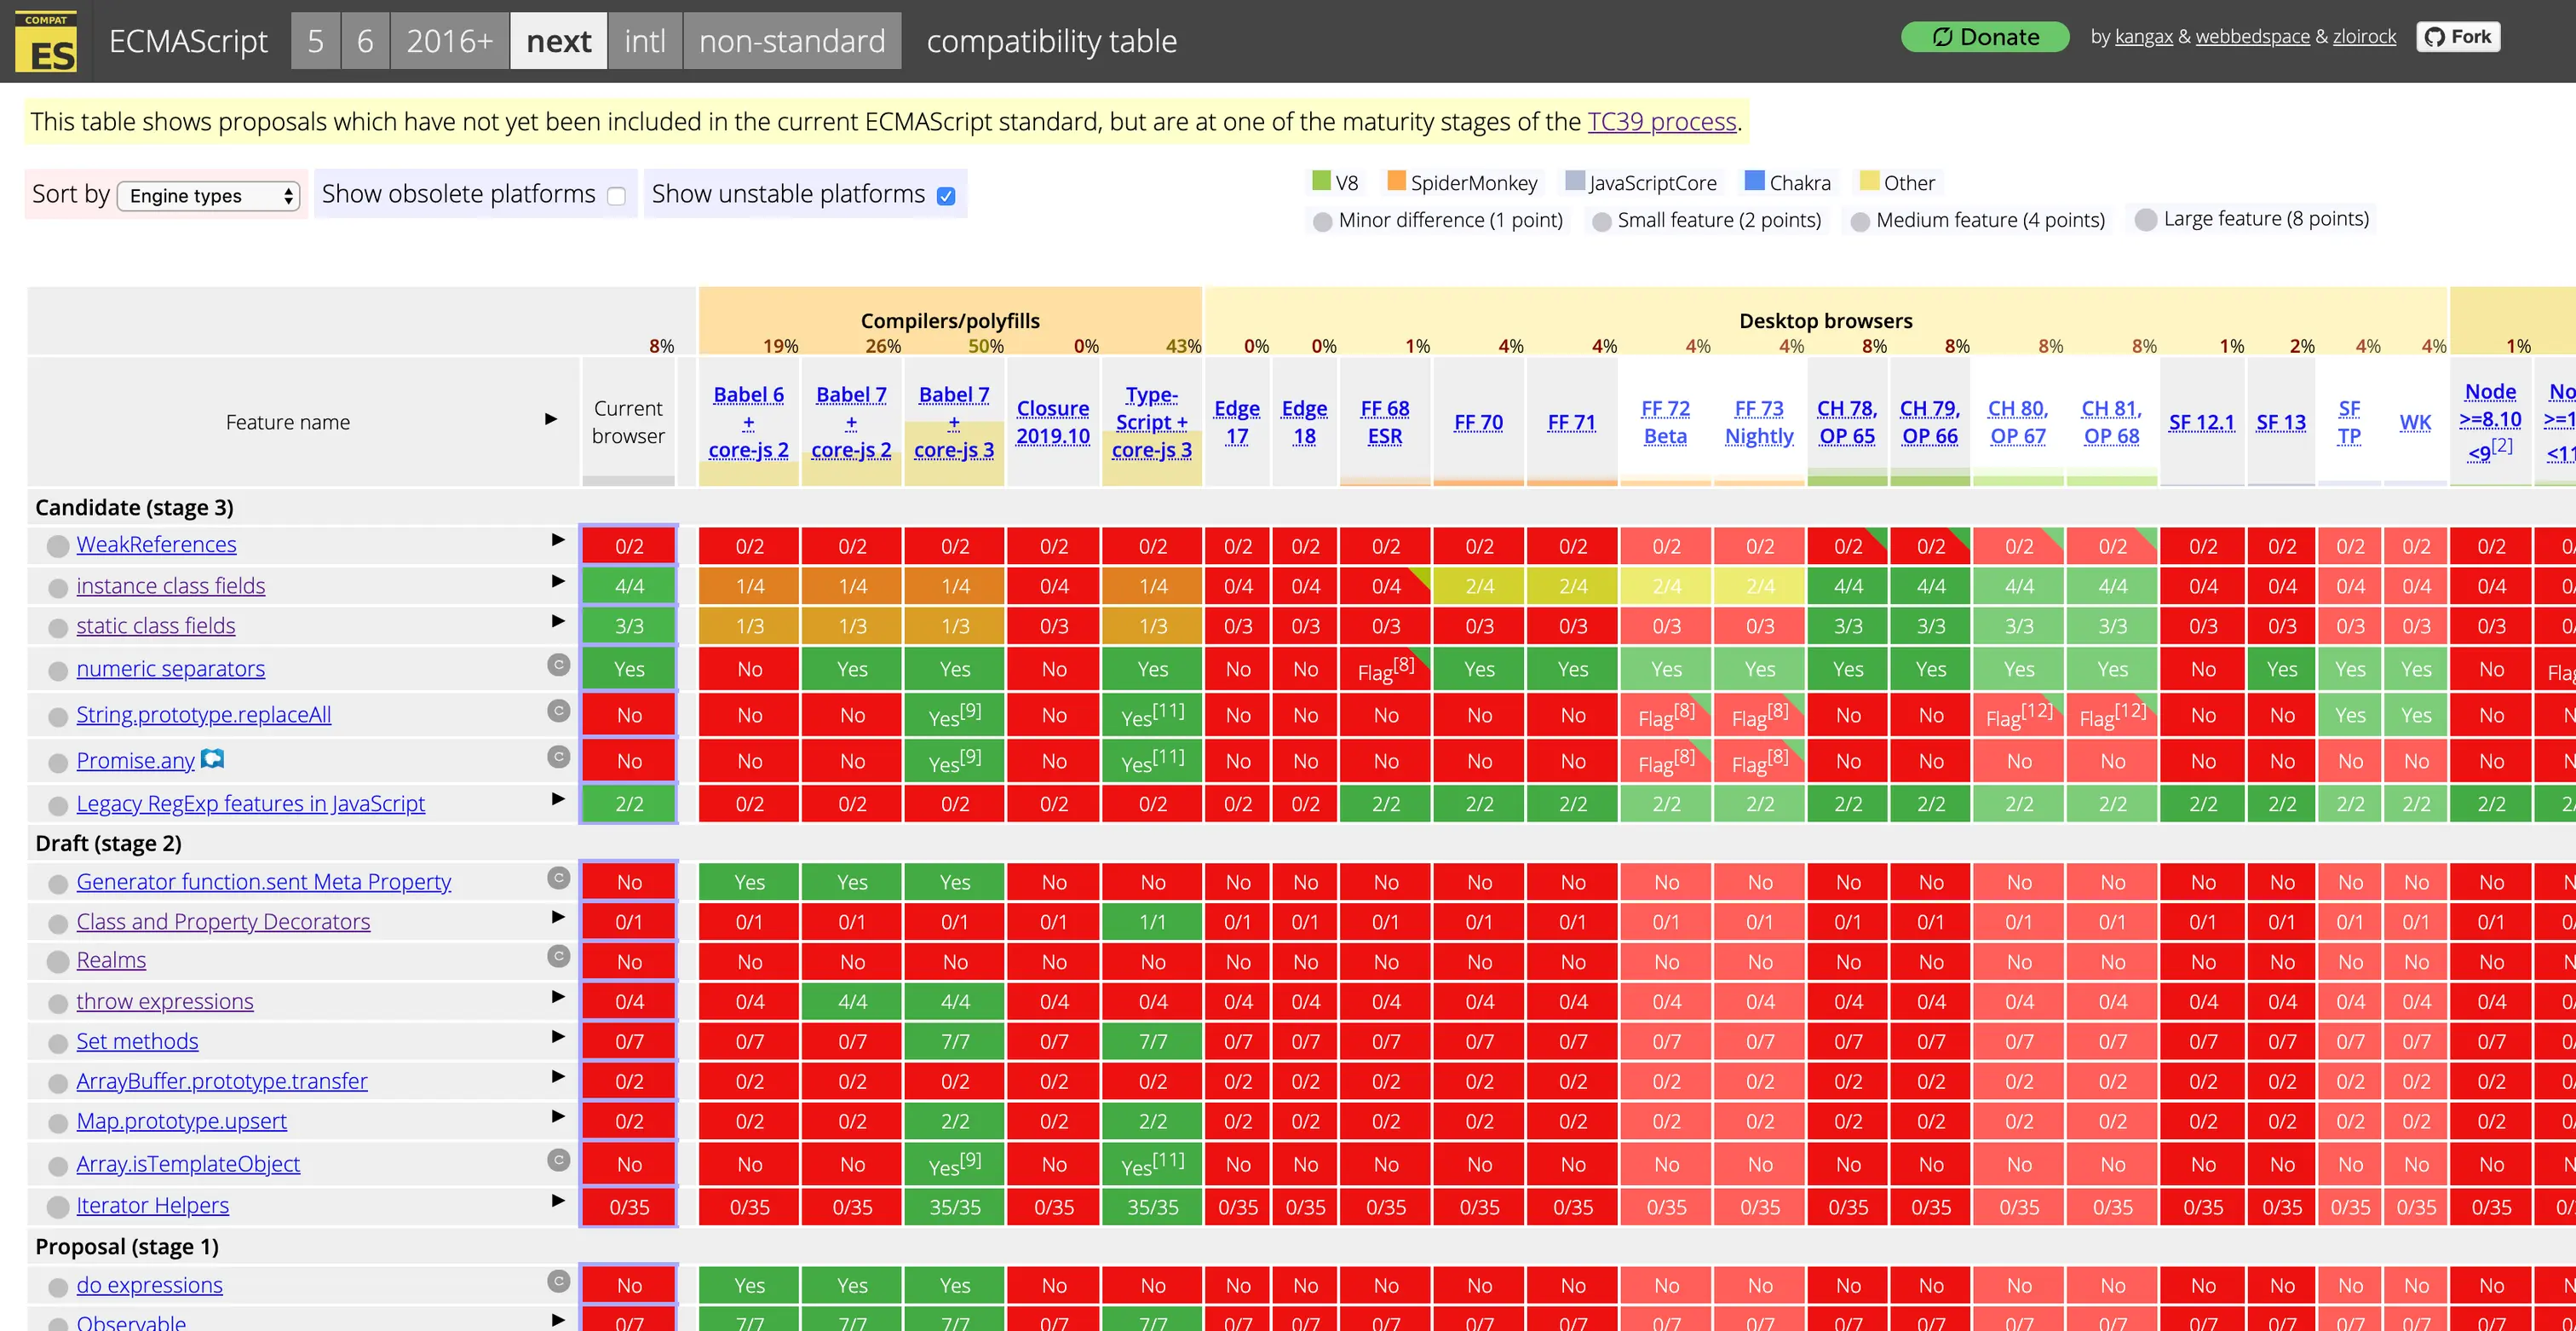Switch to the 2016+ tab
The height and width of the screenshot is (1331, 2576).
[449, 41]
